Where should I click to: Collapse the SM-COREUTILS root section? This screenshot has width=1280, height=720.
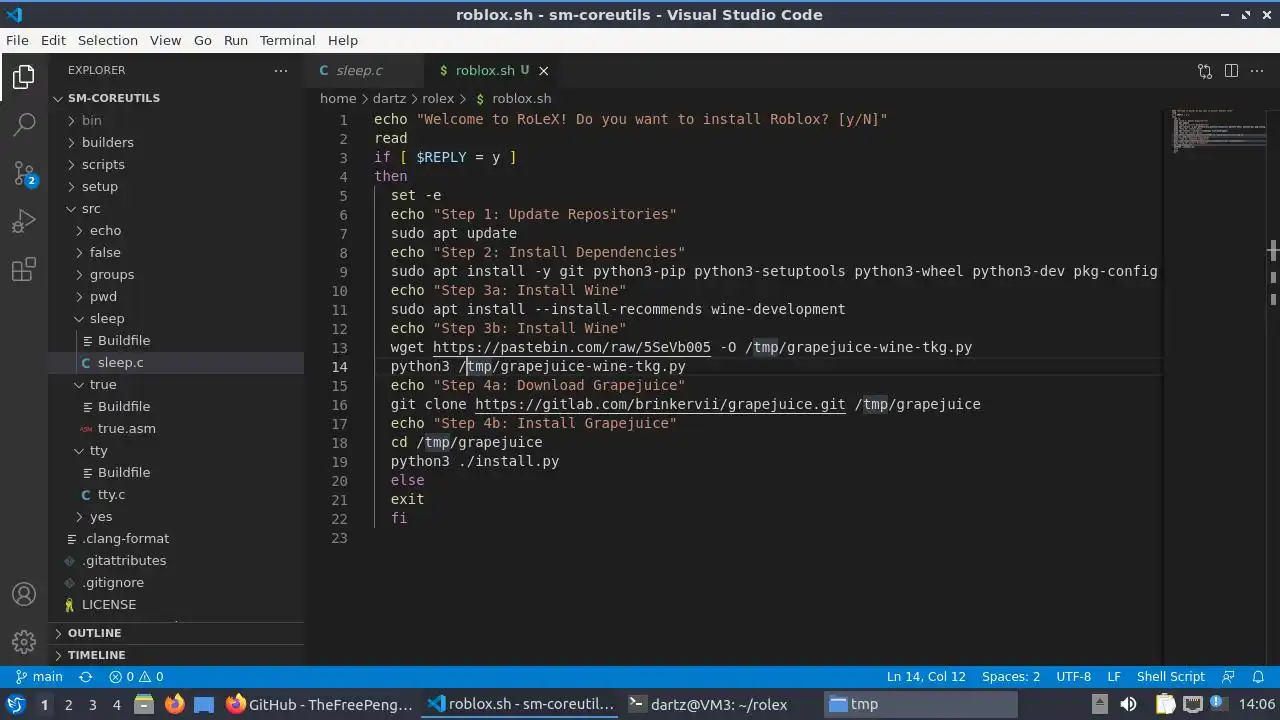point(176,98)
